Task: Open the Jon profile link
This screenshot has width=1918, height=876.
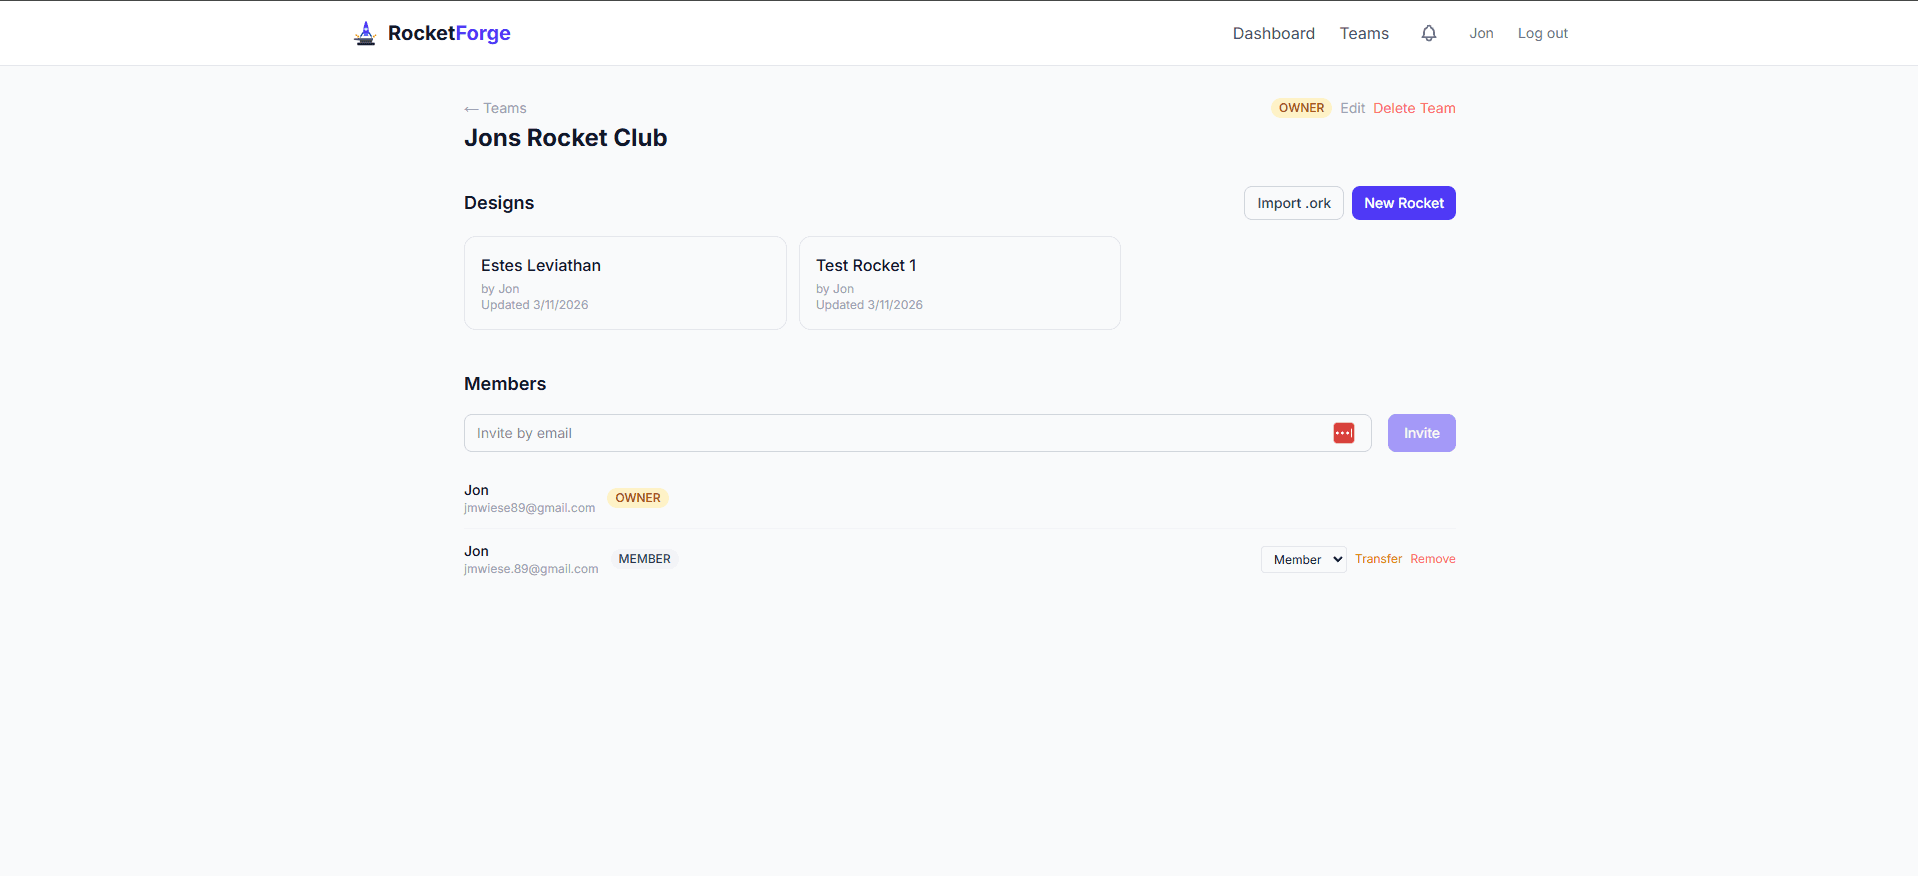Action: click(1481, 33)
